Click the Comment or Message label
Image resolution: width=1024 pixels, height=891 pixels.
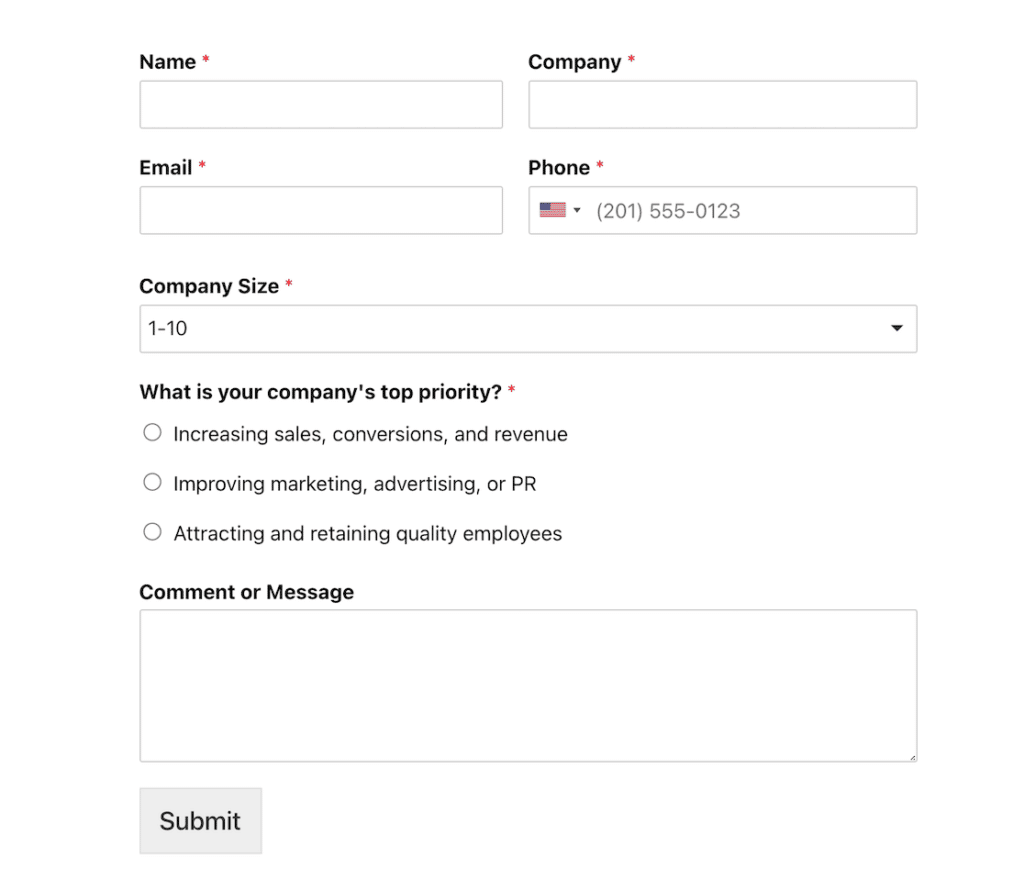[x=246, y=592]
